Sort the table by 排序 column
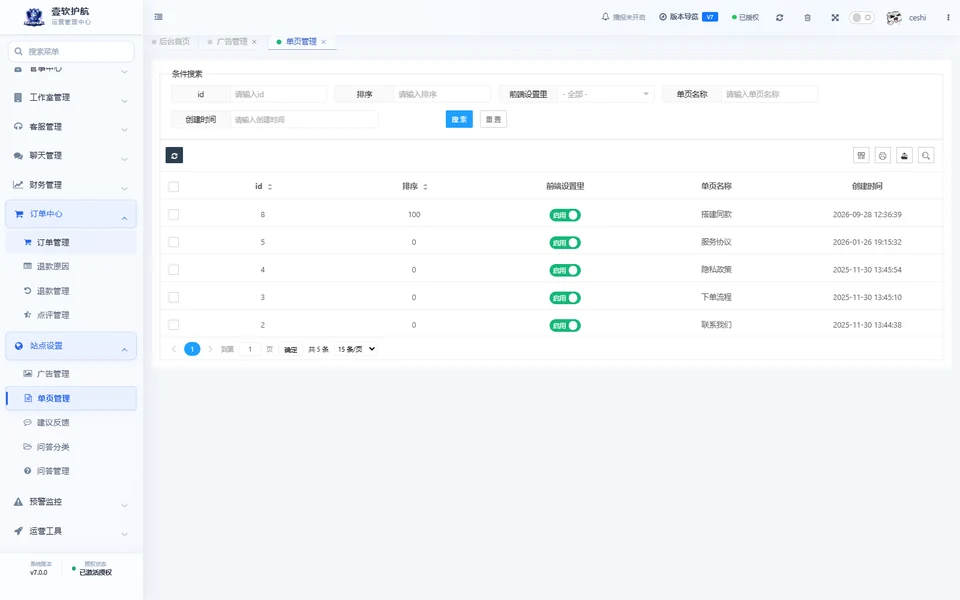Image resolution: width=960 pixels, height=600 pixels. [426, 187]
